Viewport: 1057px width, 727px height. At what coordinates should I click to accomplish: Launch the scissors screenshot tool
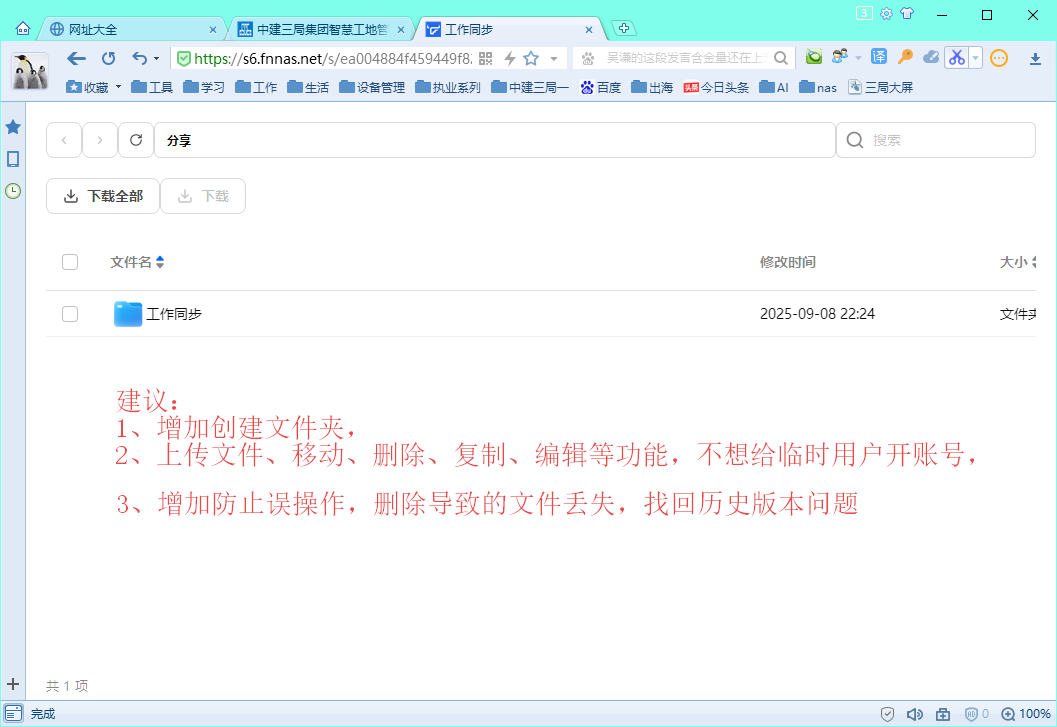click(x=957, y=58)
